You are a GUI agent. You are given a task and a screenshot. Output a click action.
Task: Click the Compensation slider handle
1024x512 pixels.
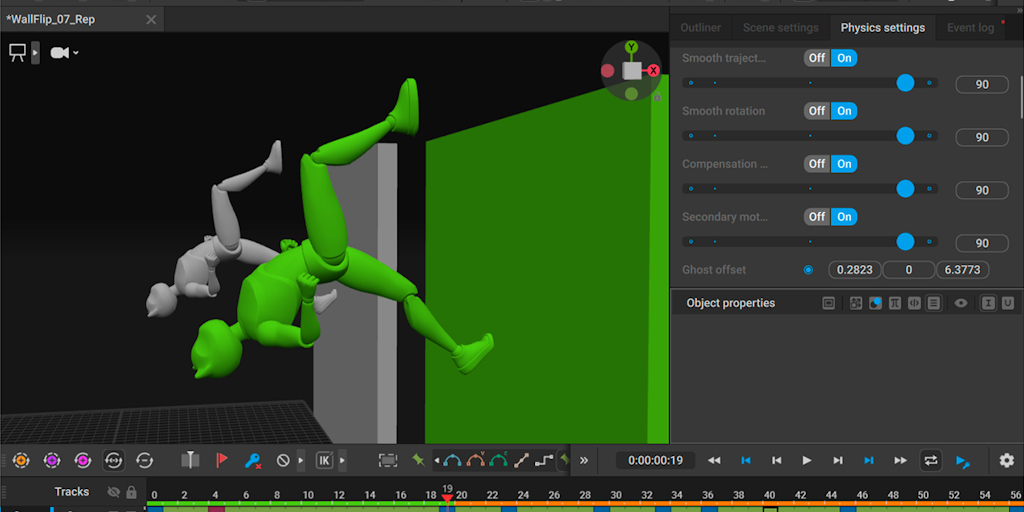tap(905, 188)
